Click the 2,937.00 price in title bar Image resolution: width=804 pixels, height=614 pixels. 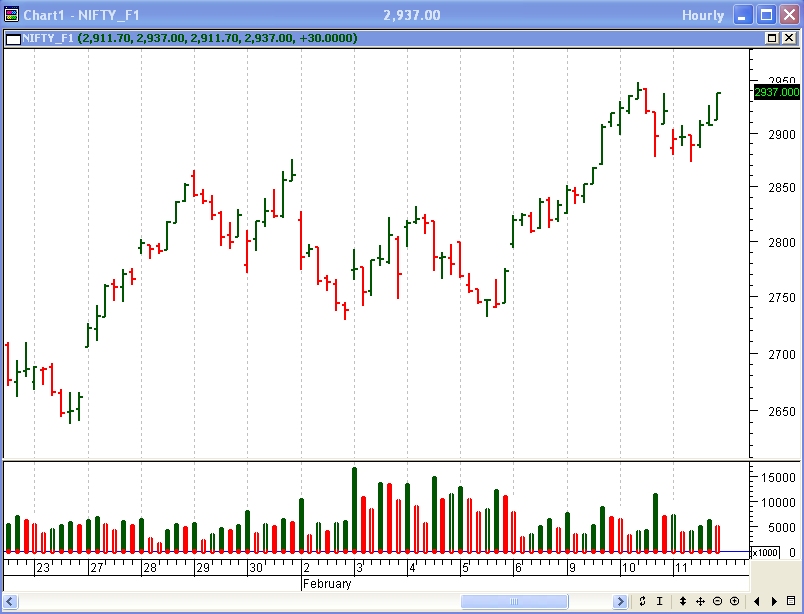[x=412, y=15]
